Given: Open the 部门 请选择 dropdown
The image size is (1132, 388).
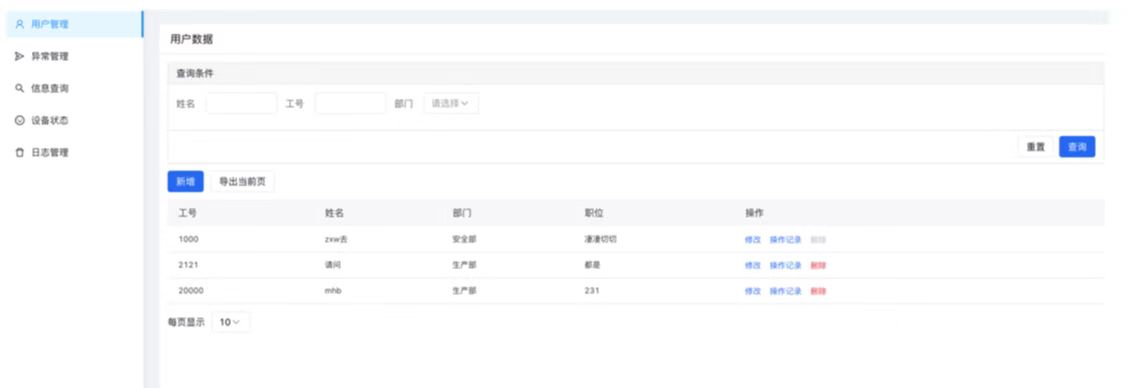Looking at the screenshot, I should coord(450,103).
